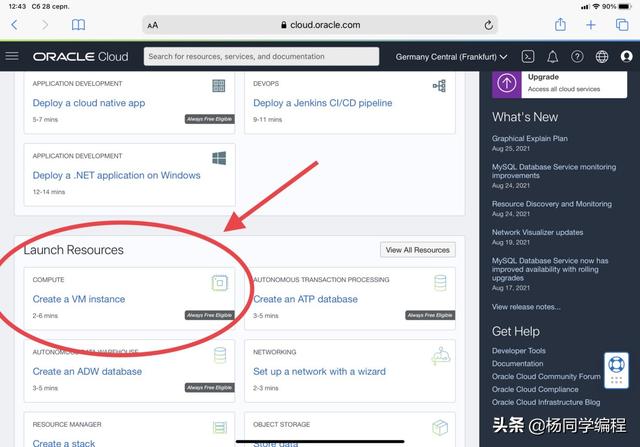Screen dimensions: 640x447
Task: Click View All Resources button
Action: [x=417, y=249]
